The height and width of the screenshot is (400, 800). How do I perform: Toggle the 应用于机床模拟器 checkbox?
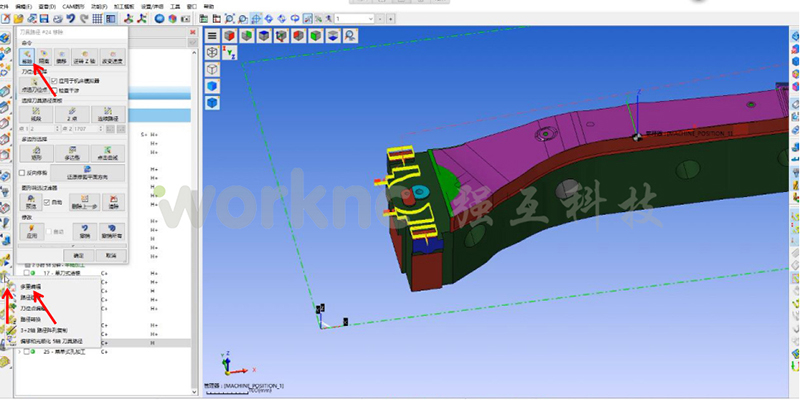click(x=55, y=80)
